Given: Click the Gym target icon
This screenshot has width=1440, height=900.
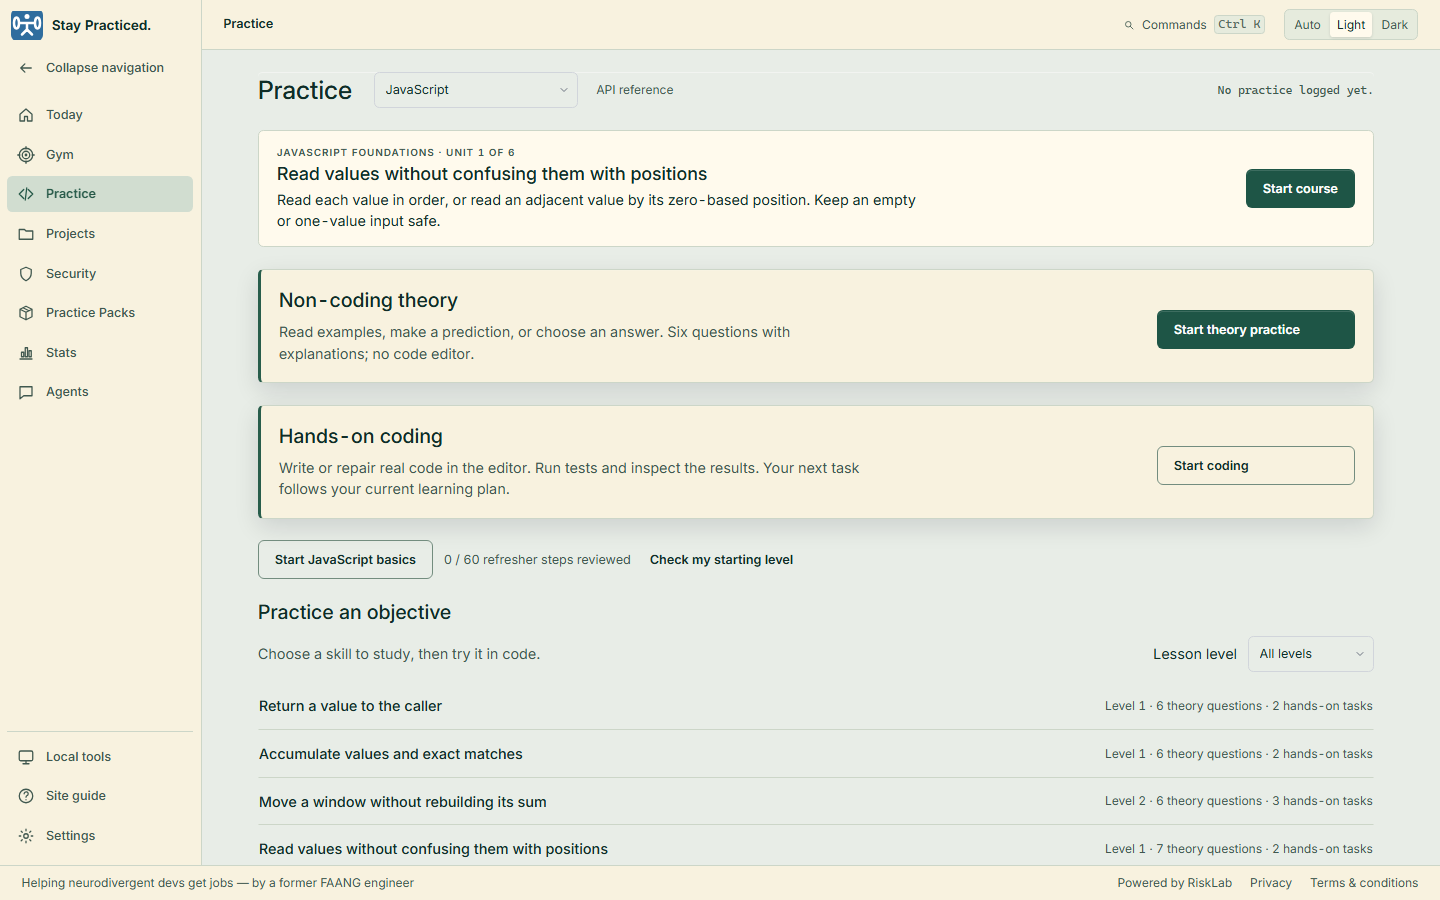Looking at the screenshot, I should tap(26, 155).
